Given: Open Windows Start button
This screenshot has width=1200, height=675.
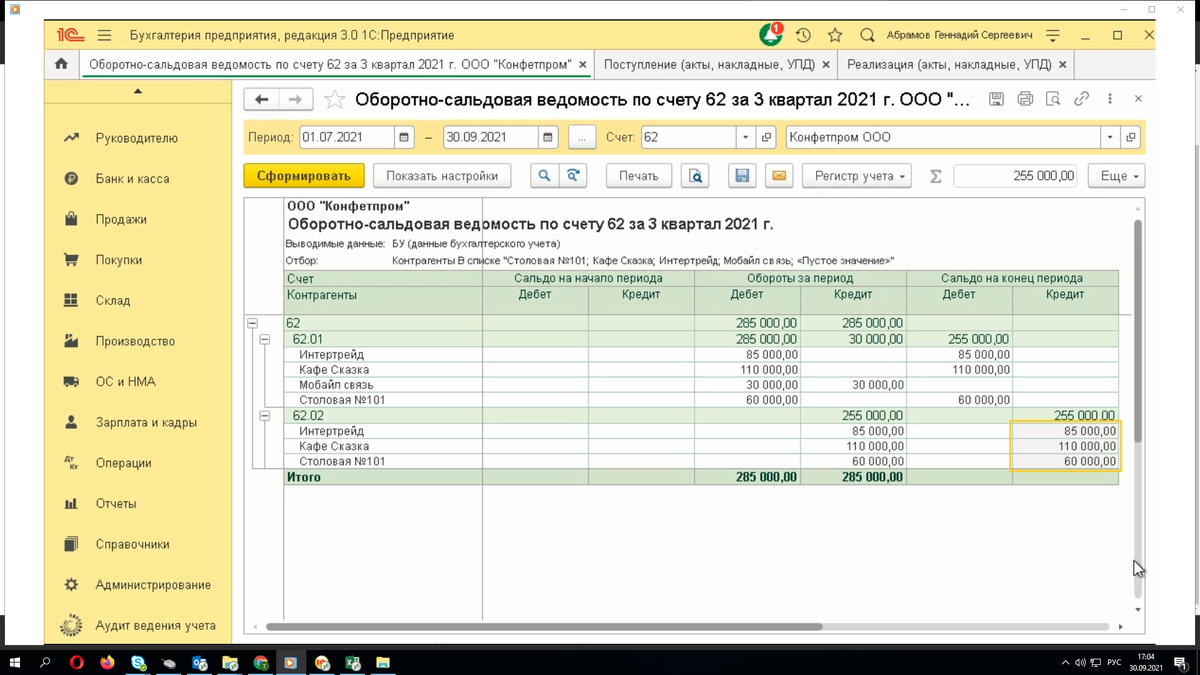Looking at the screenshot, I should click(x=15, y=662).
